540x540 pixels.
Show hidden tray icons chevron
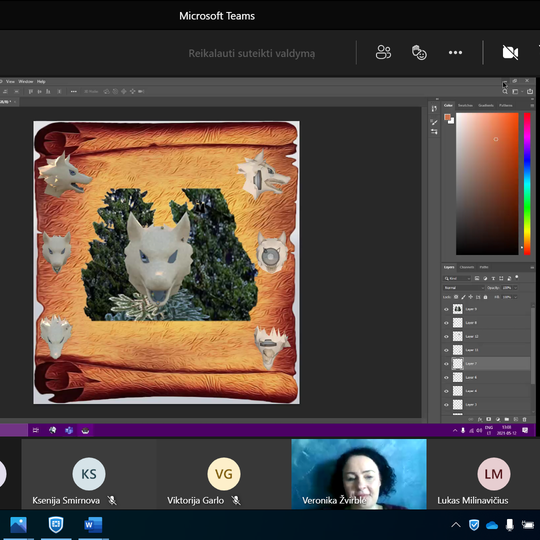pos(456,525)
